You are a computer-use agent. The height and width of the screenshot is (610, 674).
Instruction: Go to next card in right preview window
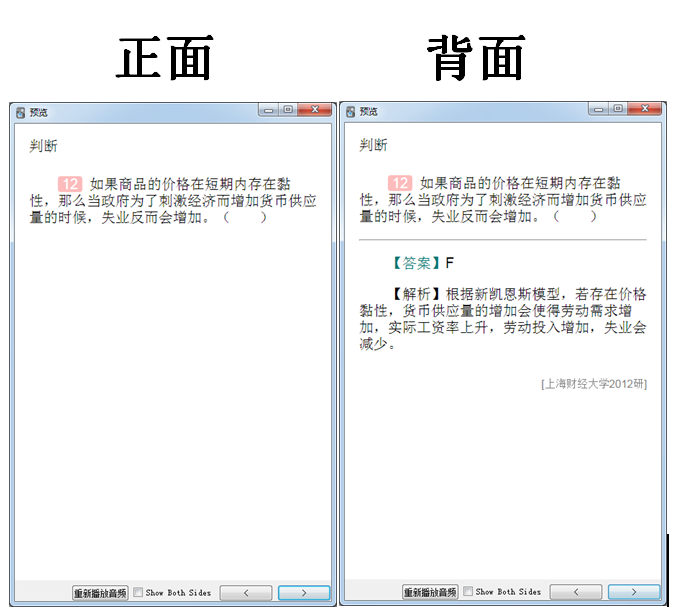pyautogui.click(x=634, y=592)
